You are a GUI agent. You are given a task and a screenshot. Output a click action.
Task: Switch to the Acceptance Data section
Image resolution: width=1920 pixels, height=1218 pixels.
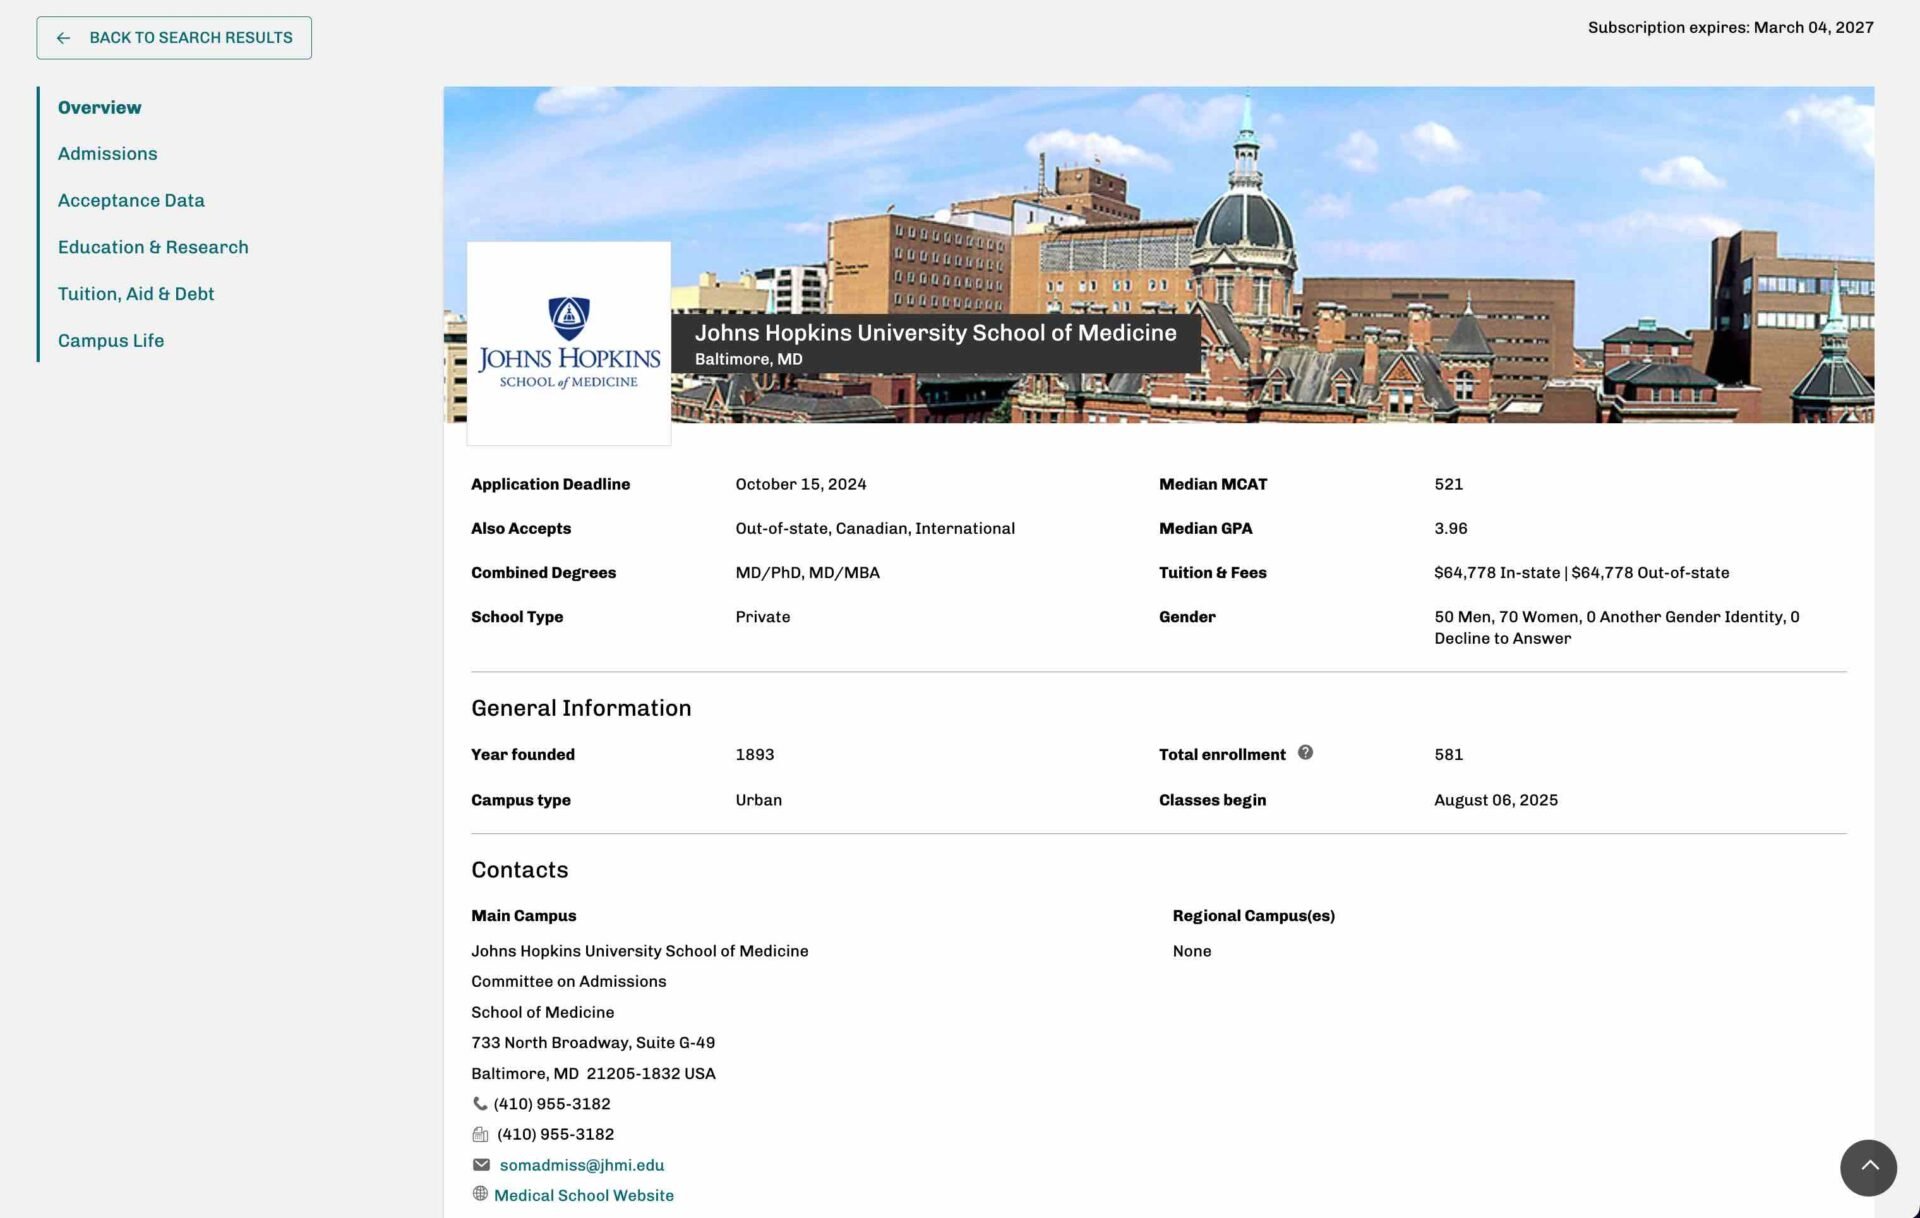pyautogui.click(x=131, y=200)
